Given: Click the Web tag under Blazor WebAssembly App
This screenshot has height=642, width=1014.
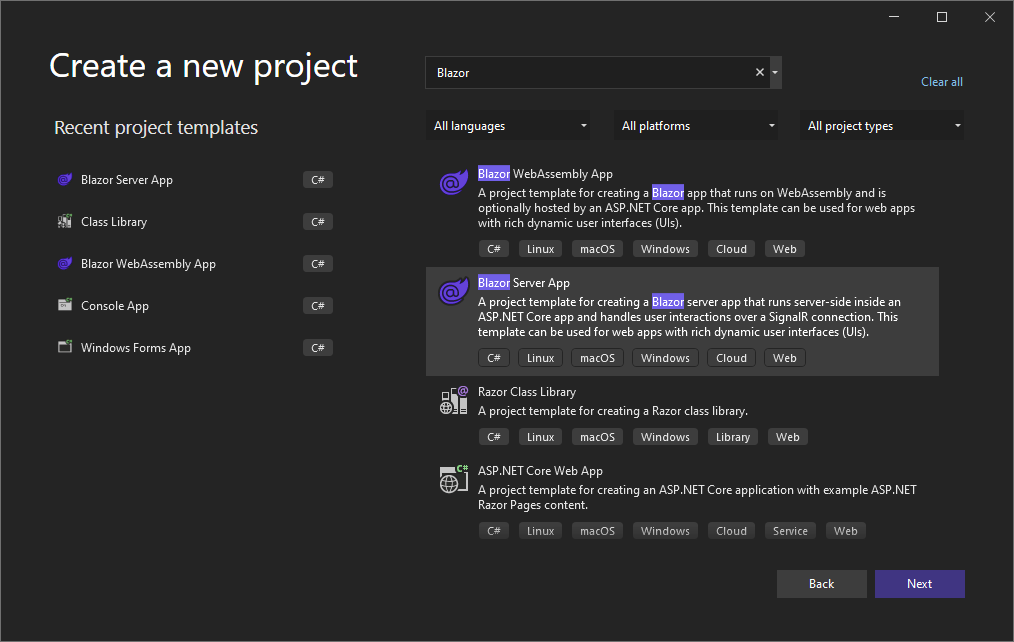Looking at the screenshot, I should (x=784, y=249).
